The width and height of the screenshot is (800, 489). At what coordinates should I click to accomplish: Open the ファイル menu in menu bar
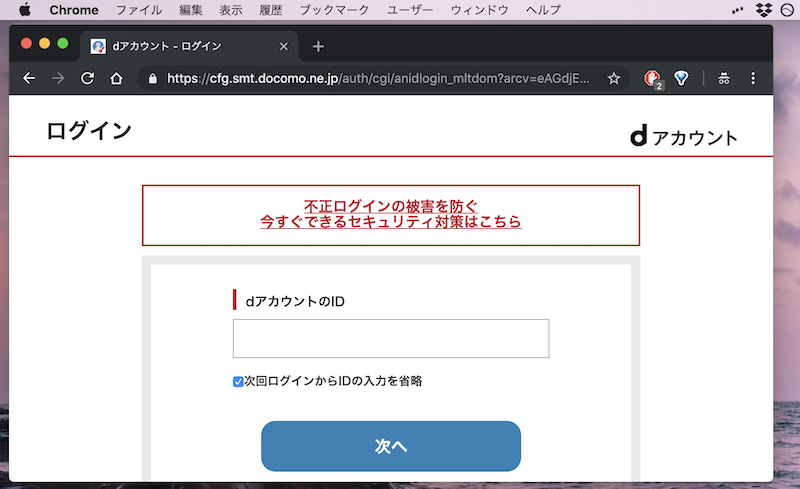pos(139,10)
